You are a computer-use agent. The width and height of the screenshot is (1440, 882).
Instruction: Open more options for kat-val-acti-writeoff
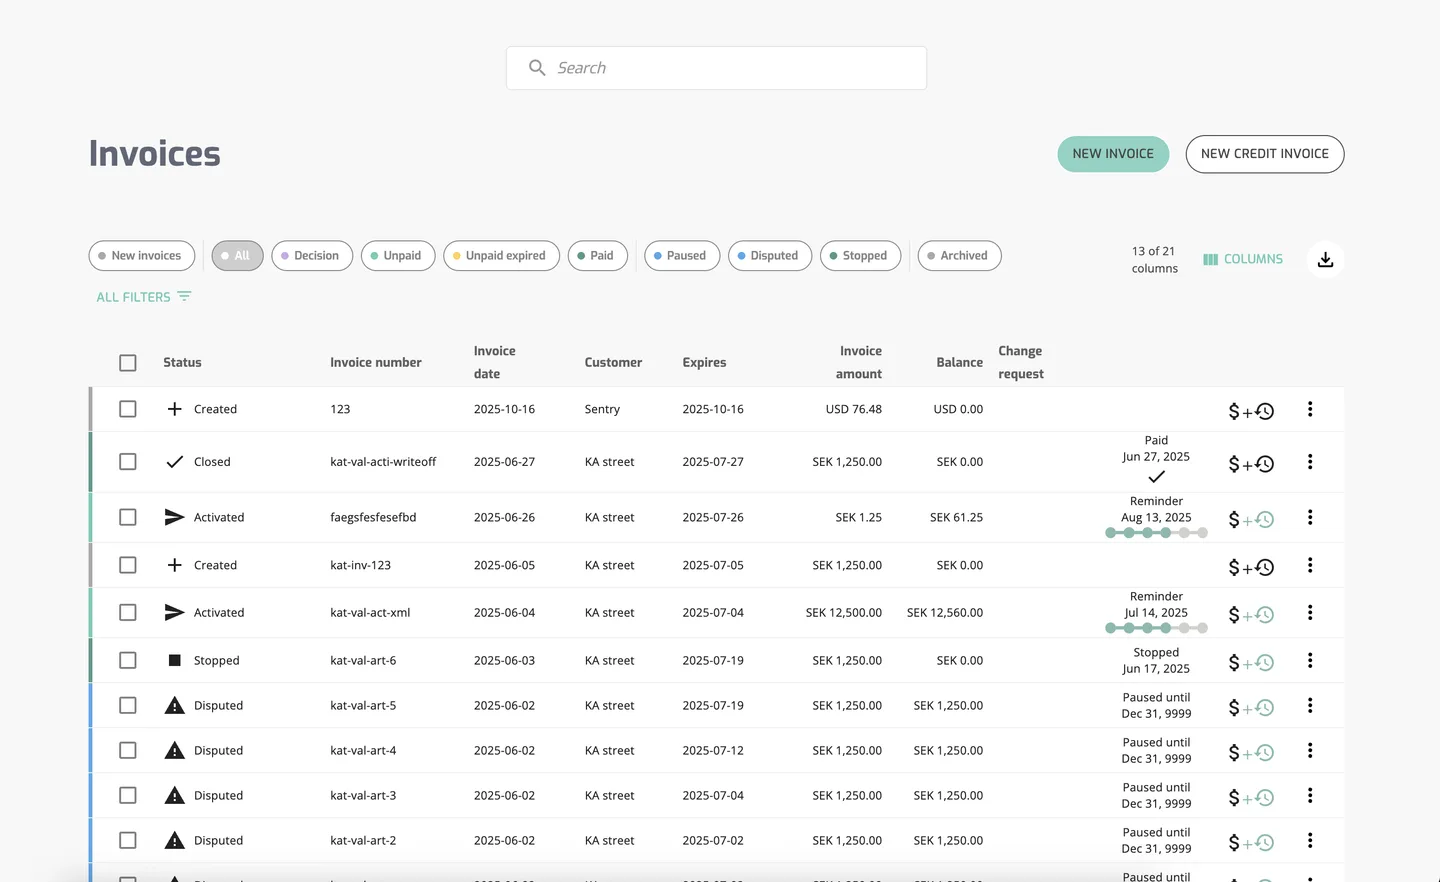[1310, 462]
